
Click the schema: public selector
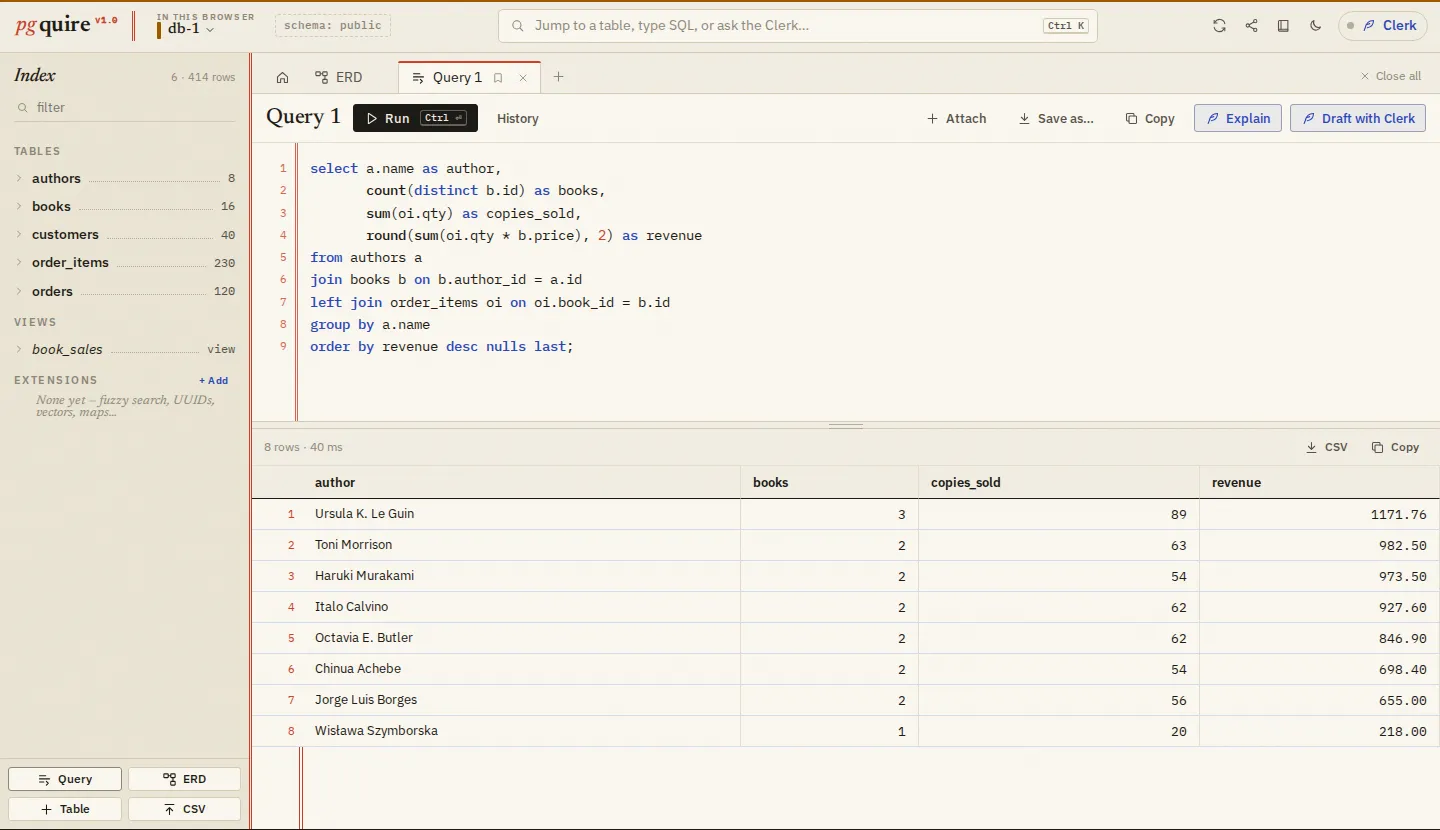[x=333, y=26]
